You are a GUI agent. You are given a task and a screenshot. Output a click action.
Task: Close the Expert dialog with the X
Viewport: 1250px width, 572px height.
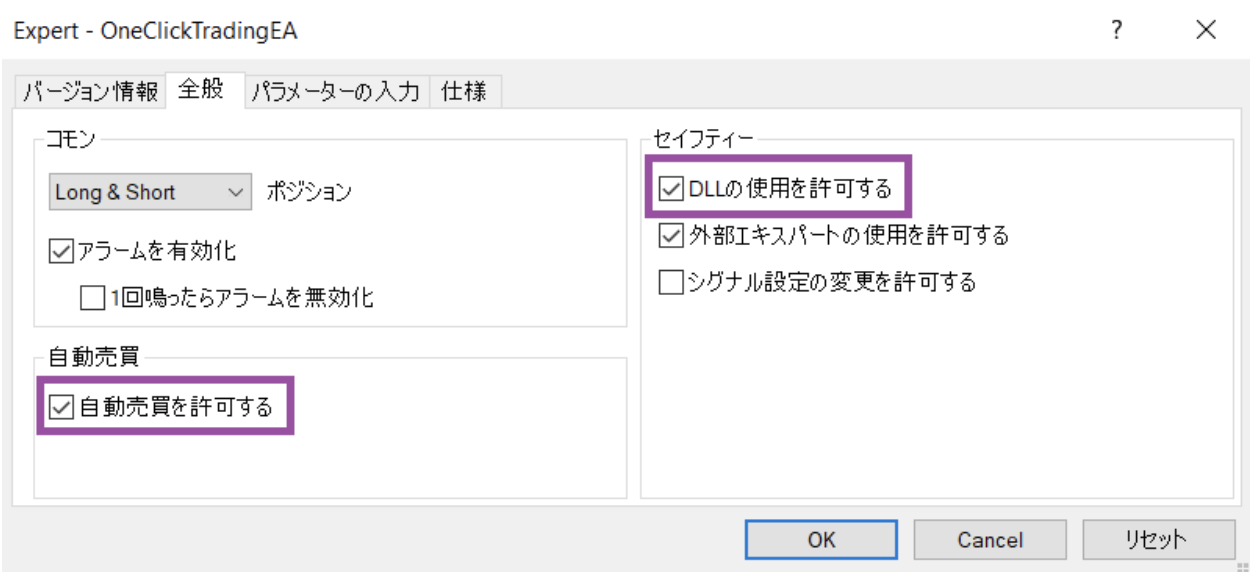click(x=1206, y=30)
